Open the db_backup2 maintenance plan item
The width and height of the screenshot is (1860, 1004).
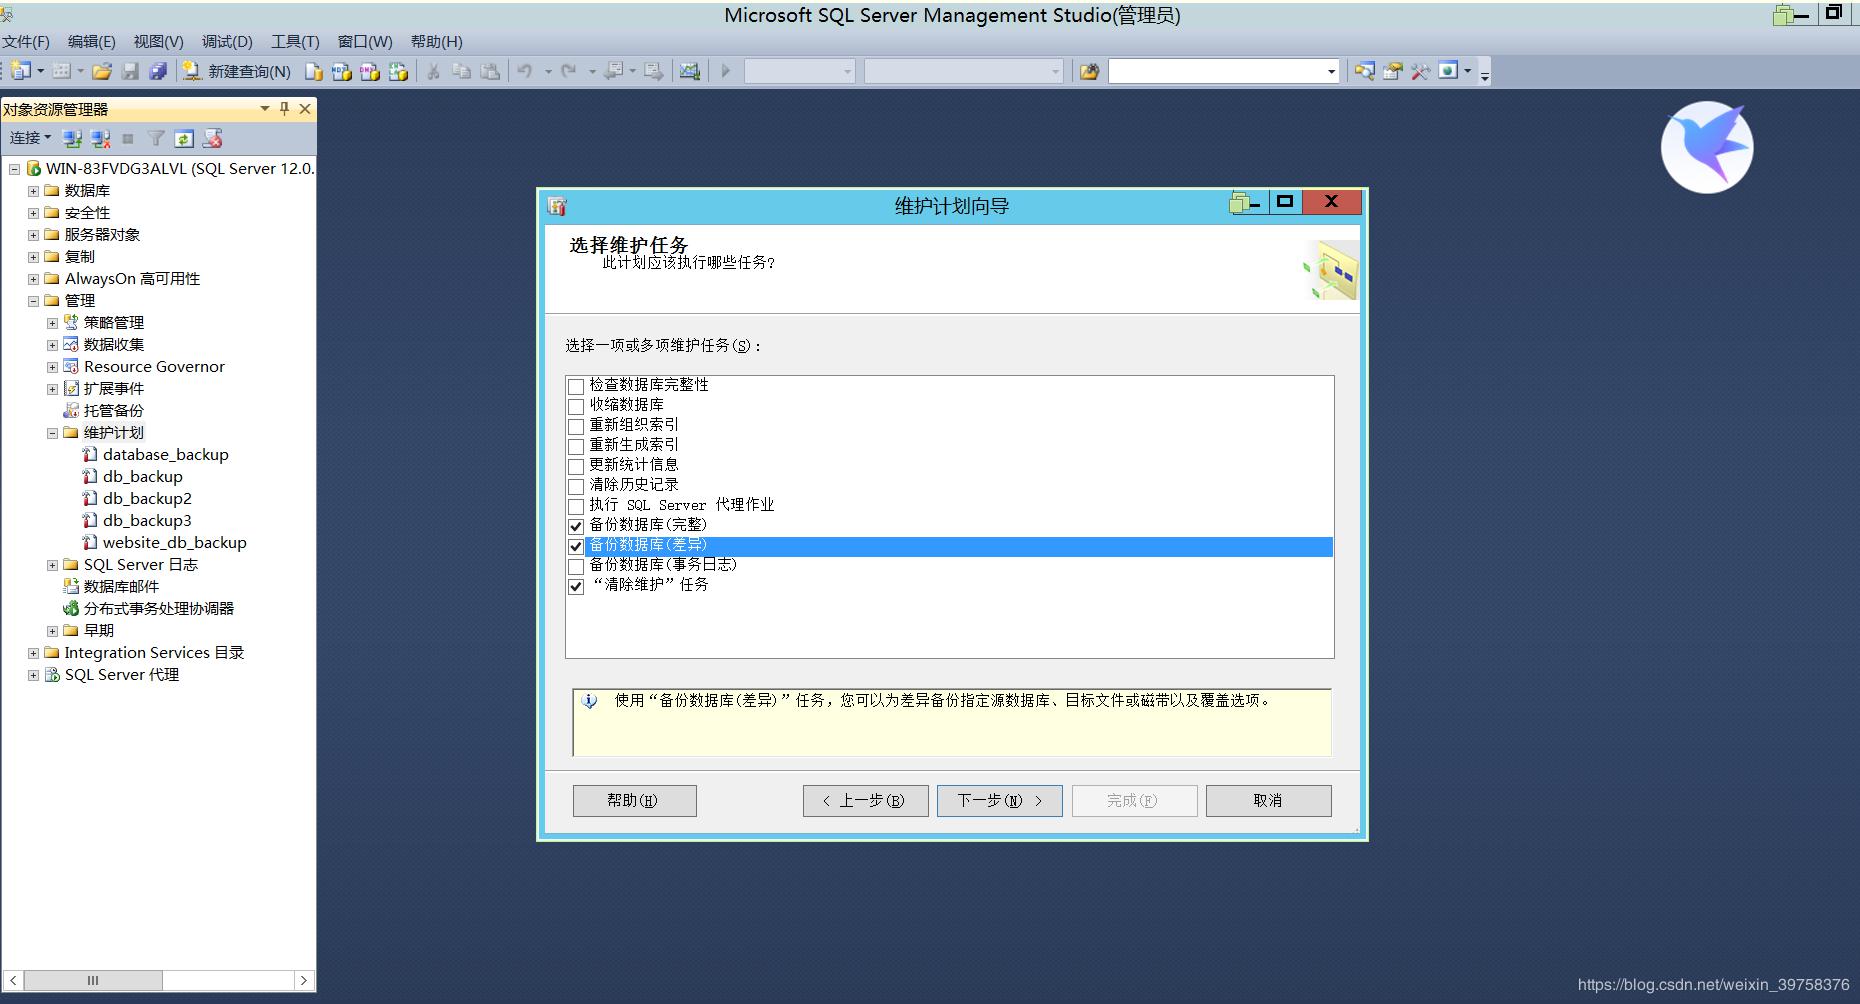pos(146,498)
